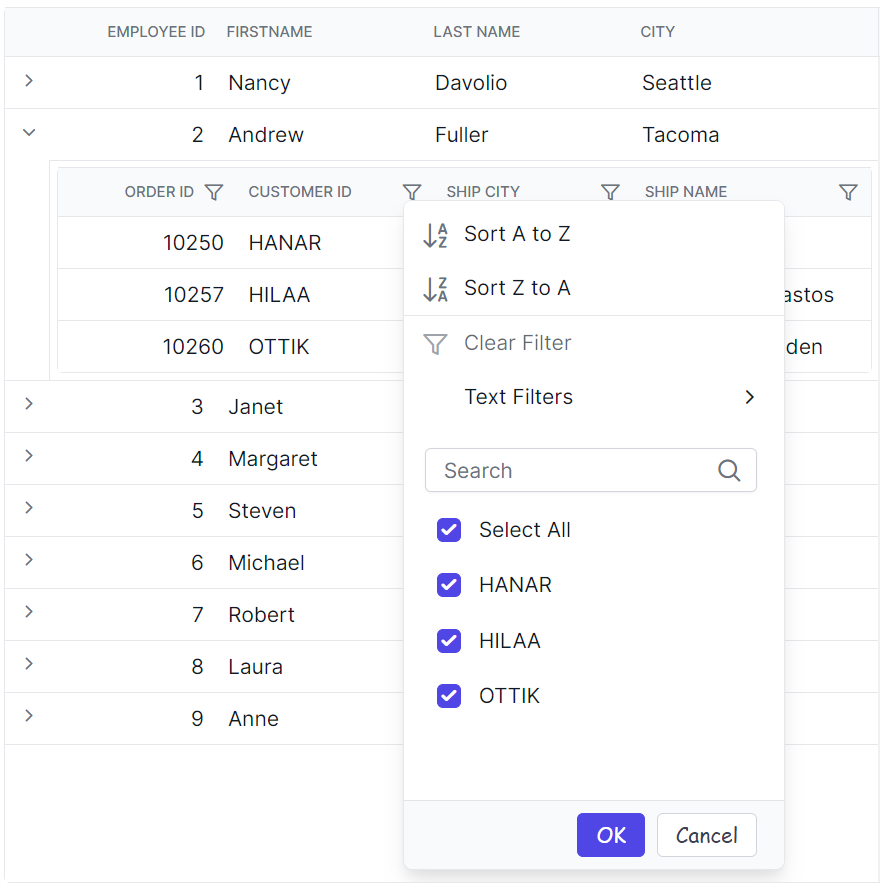Open the Customer ID column filter icon
Image resolution: width=880 pixels, height=888 pixels.
tap(412, 192)
